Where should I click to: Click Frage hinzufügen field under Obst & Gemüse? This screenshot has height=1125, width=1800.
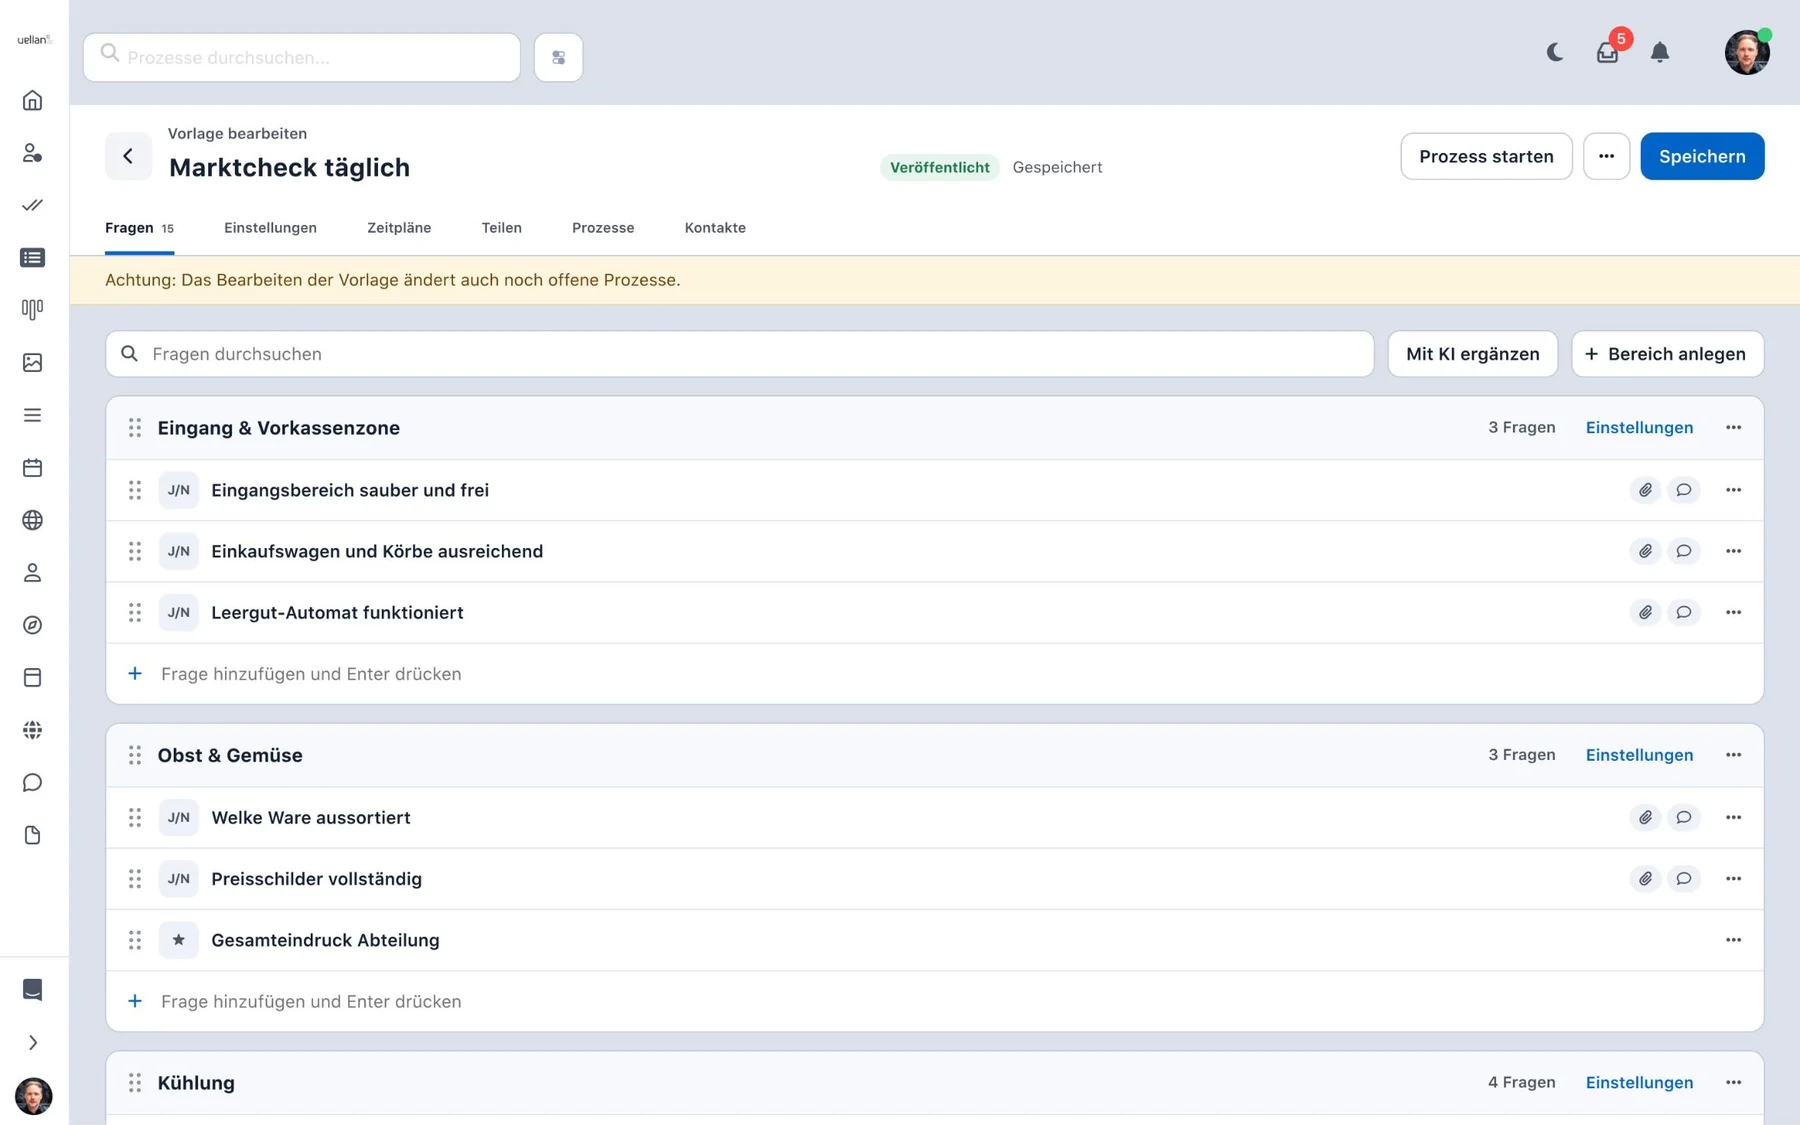pyautogui.click(x=934, y=1001)
